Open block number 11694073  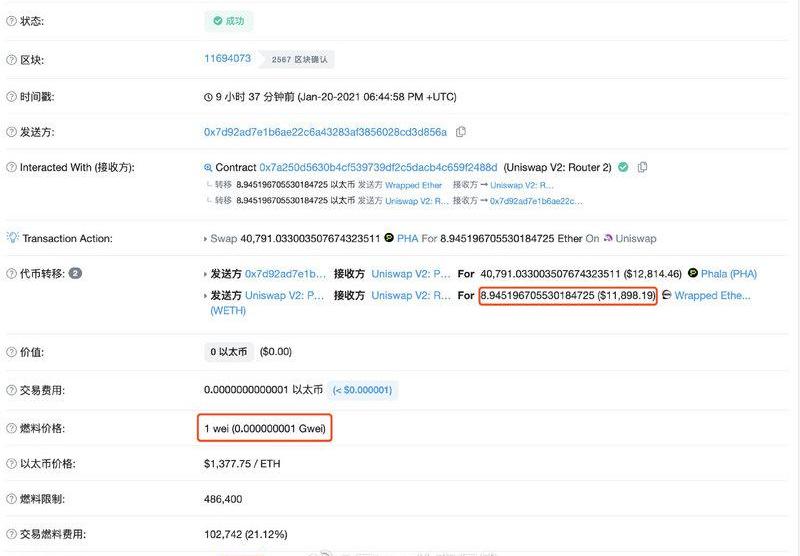pyautogui.click(x=228, y=58)
